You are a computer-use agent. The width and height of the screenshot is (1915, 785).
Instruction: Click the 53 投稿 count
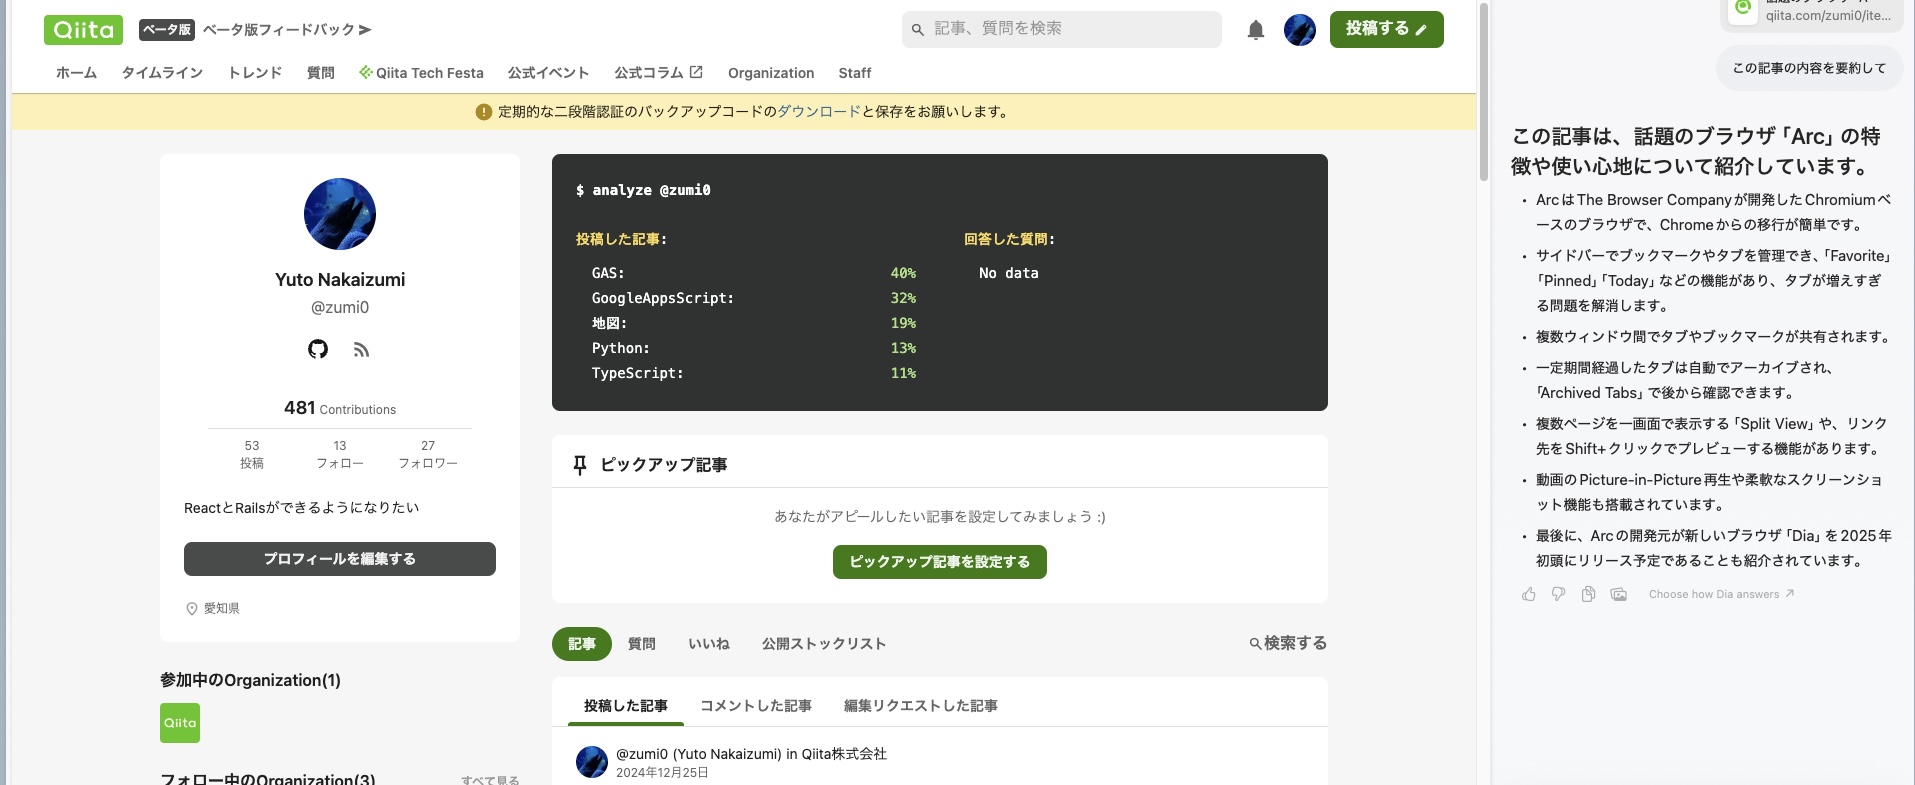pyautogui.click(x=252, y=454)
